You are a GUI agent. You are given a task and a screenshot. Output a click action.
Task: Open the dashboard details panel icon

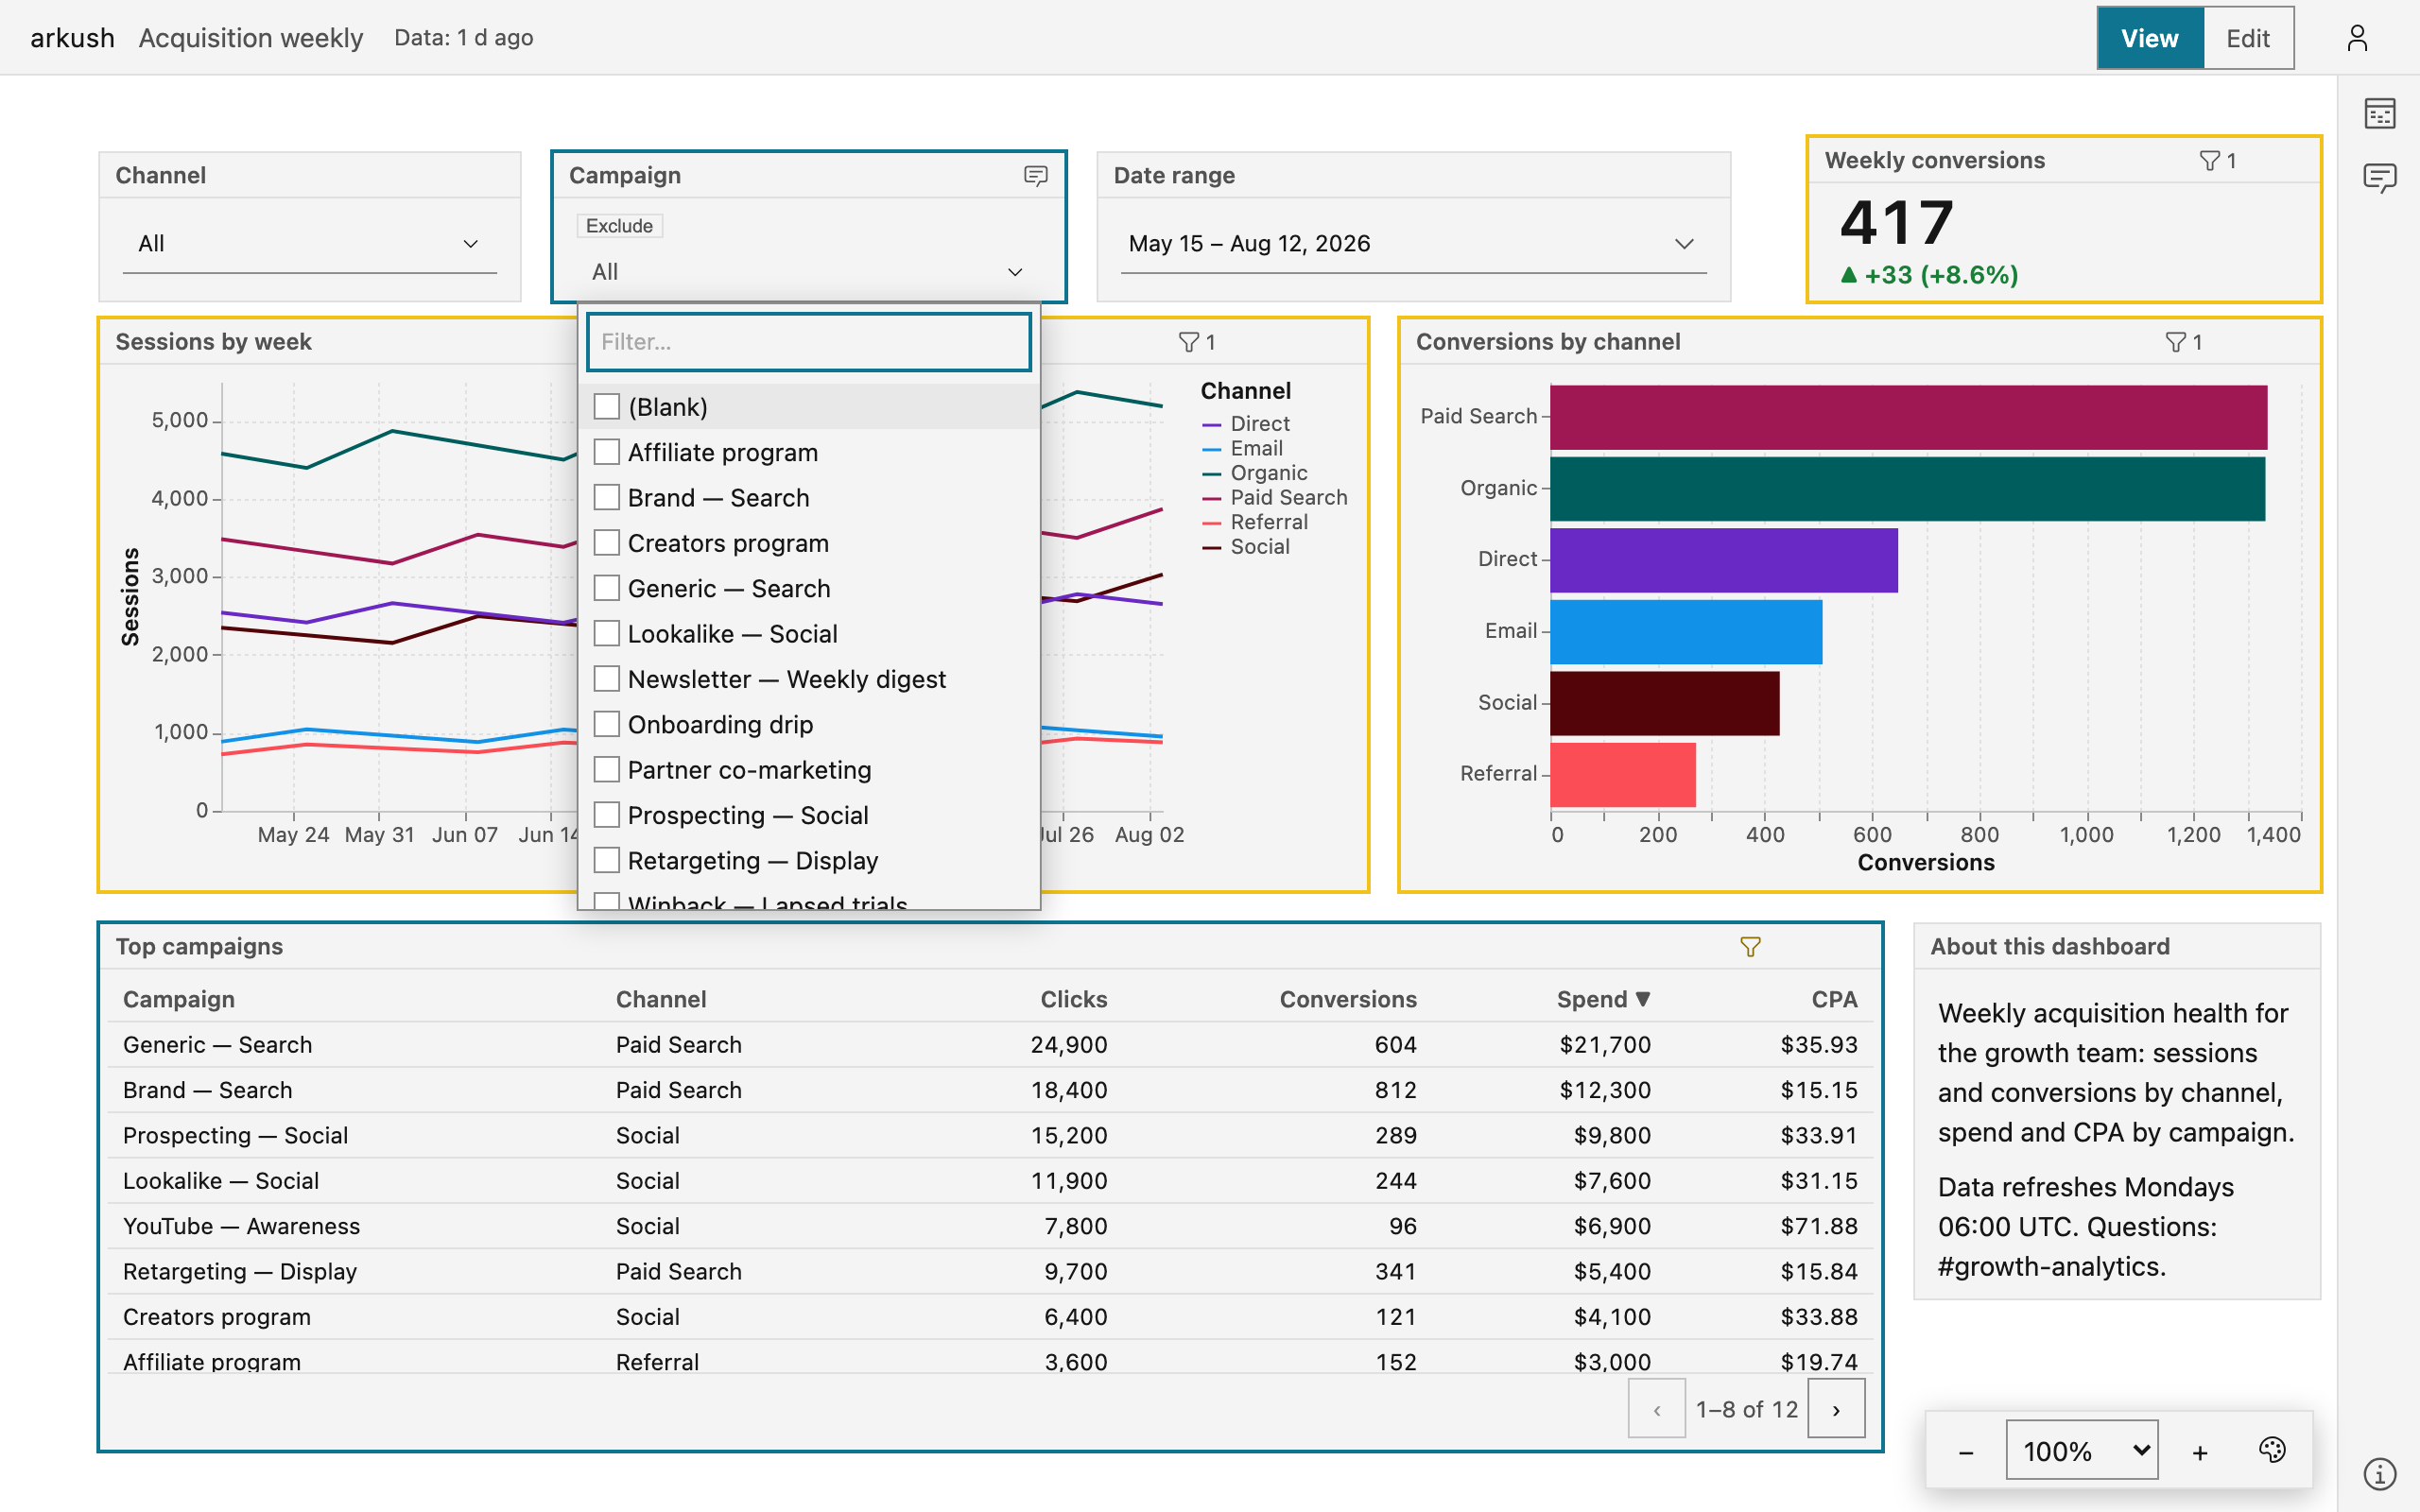pyautogui.click(x=2380, y=114)
